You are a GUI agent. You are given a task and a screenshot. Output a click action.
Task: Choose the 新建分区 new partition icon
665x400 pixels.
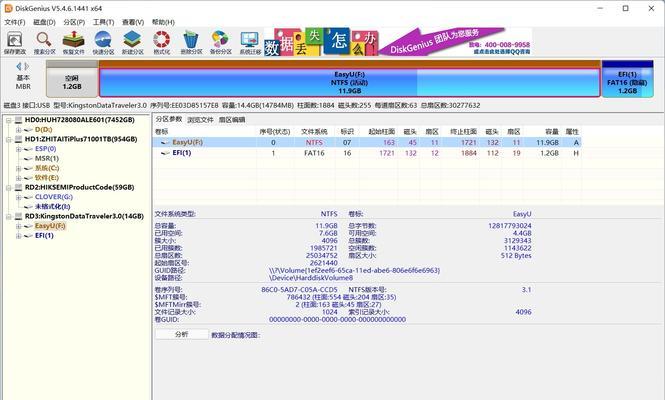pos(132,42)
